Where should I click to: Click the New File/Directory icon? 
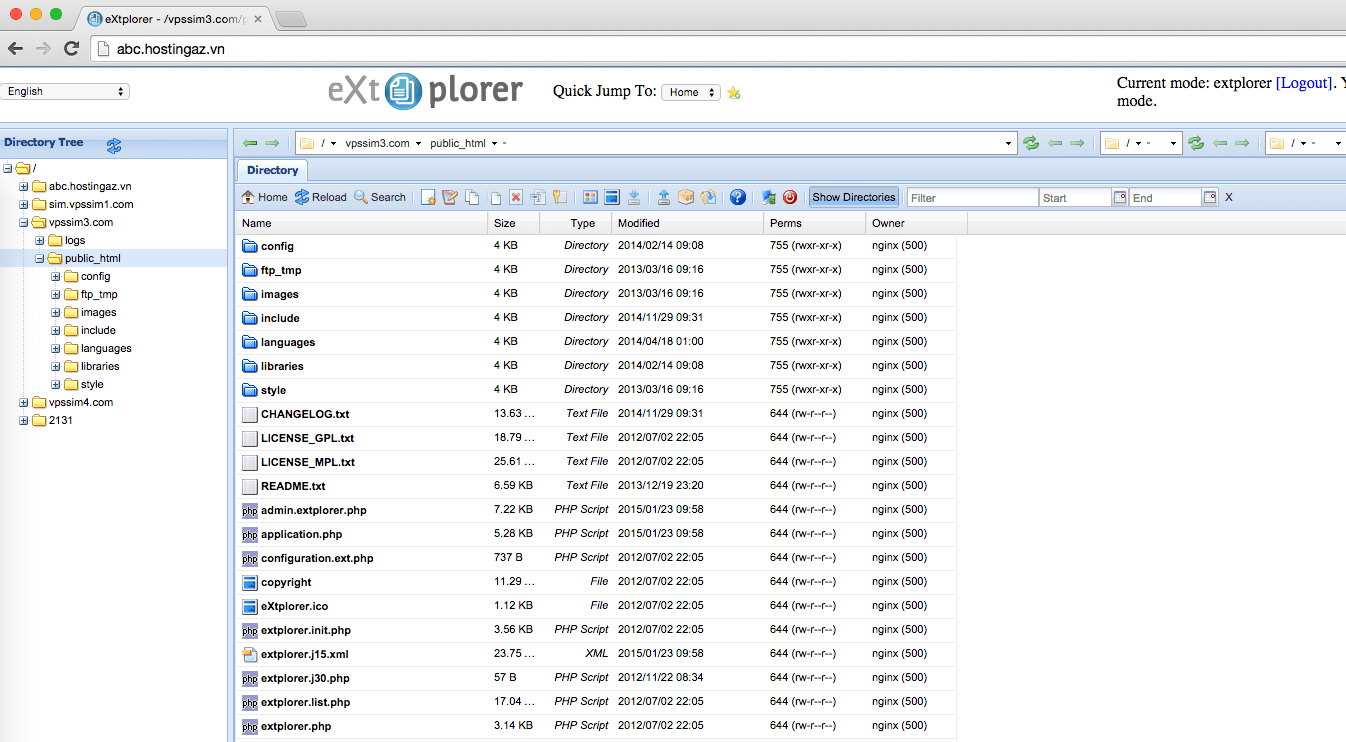click(x=428, y=197)
